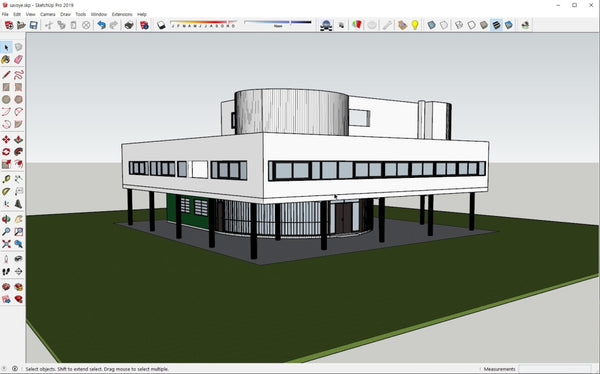Pick the Make Component tool
Screen dimensions: 600x374
tap(18, 47)
